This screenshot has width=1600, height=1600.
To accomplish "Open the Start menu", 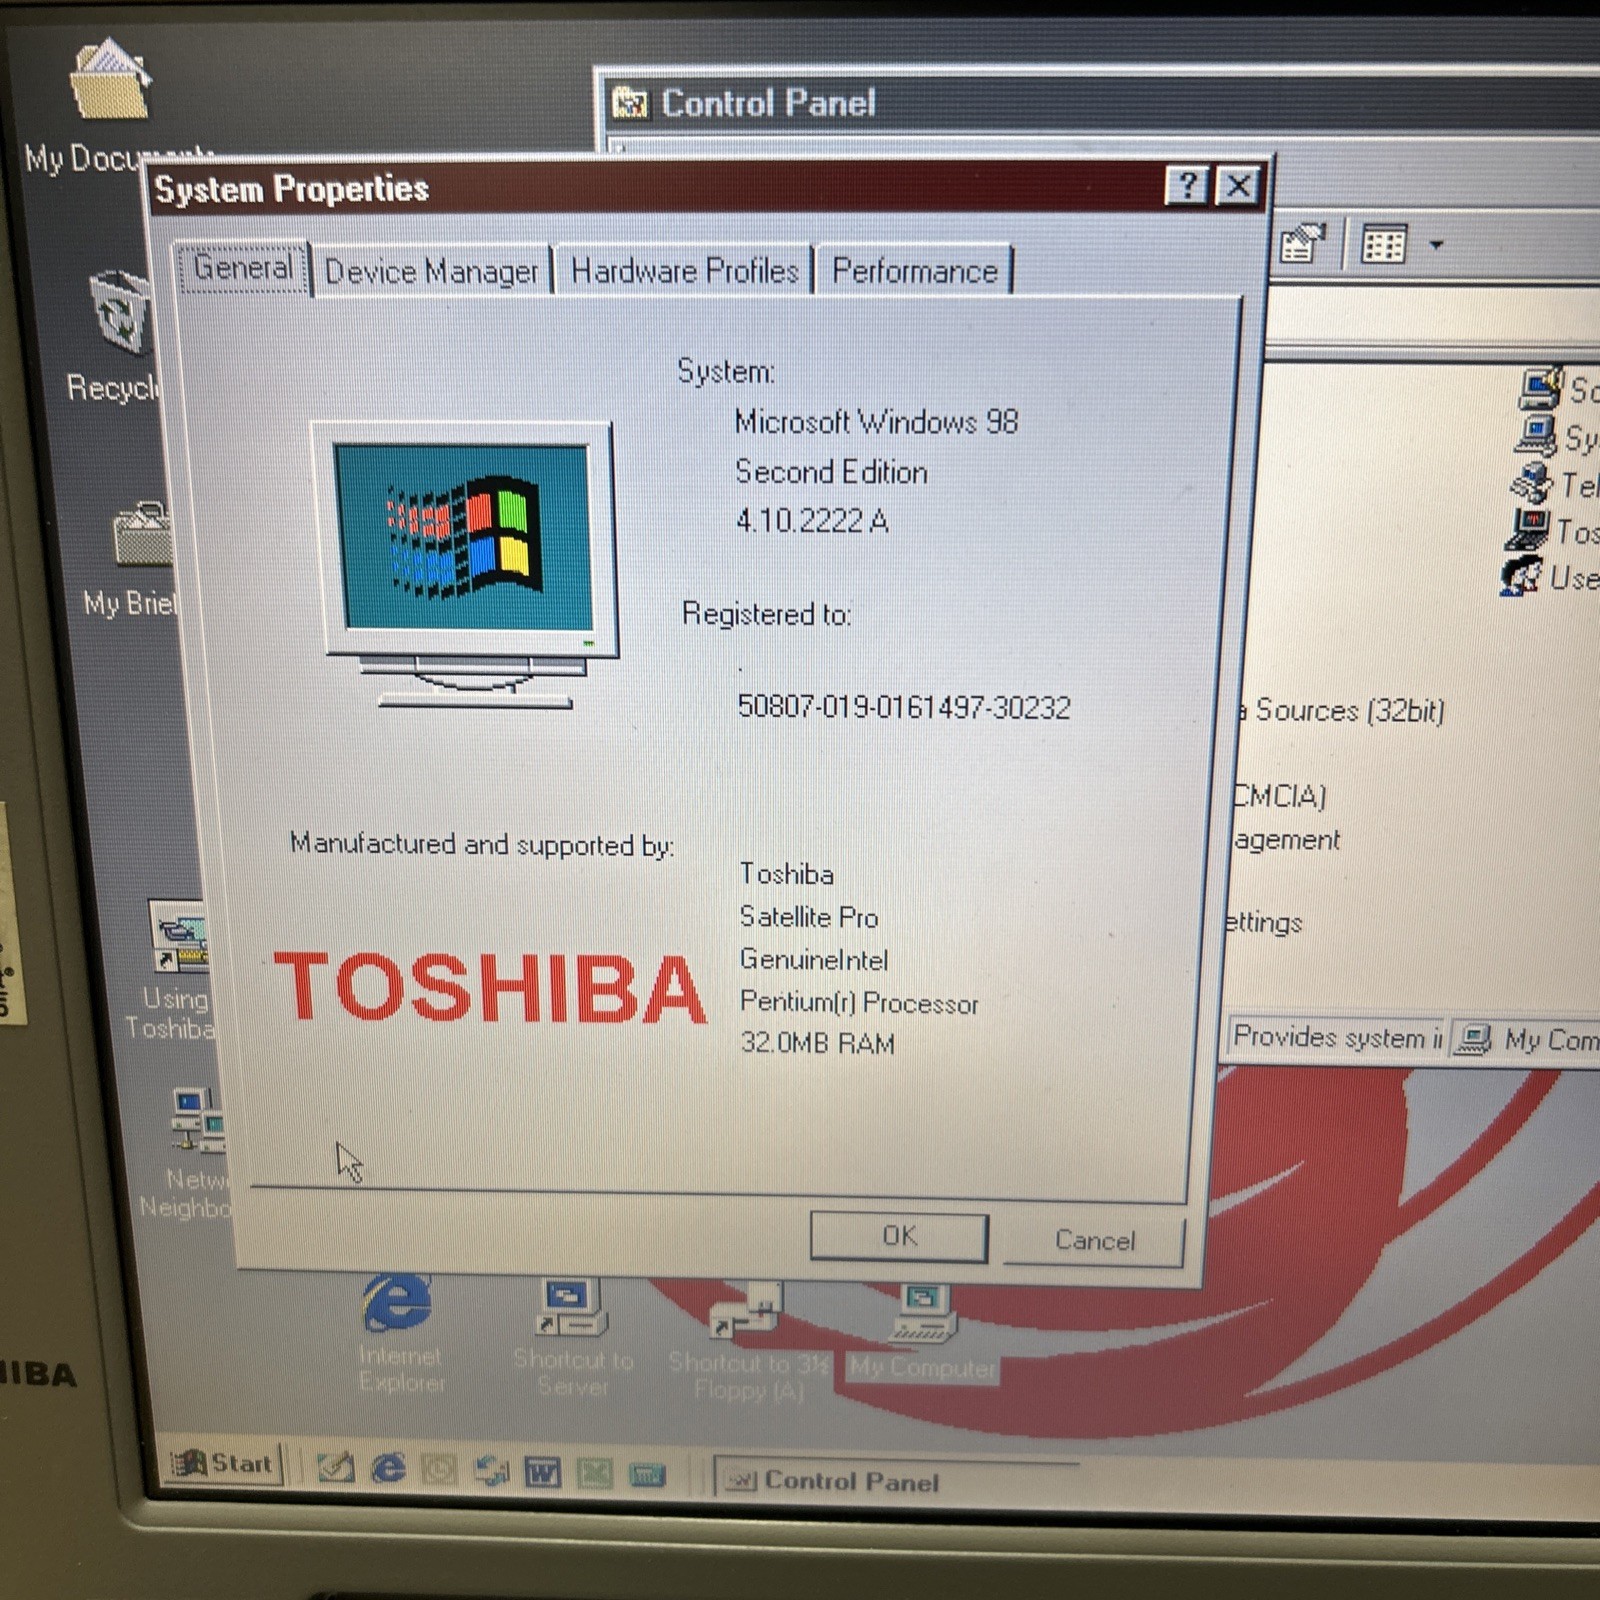I will pos(223,1464).
